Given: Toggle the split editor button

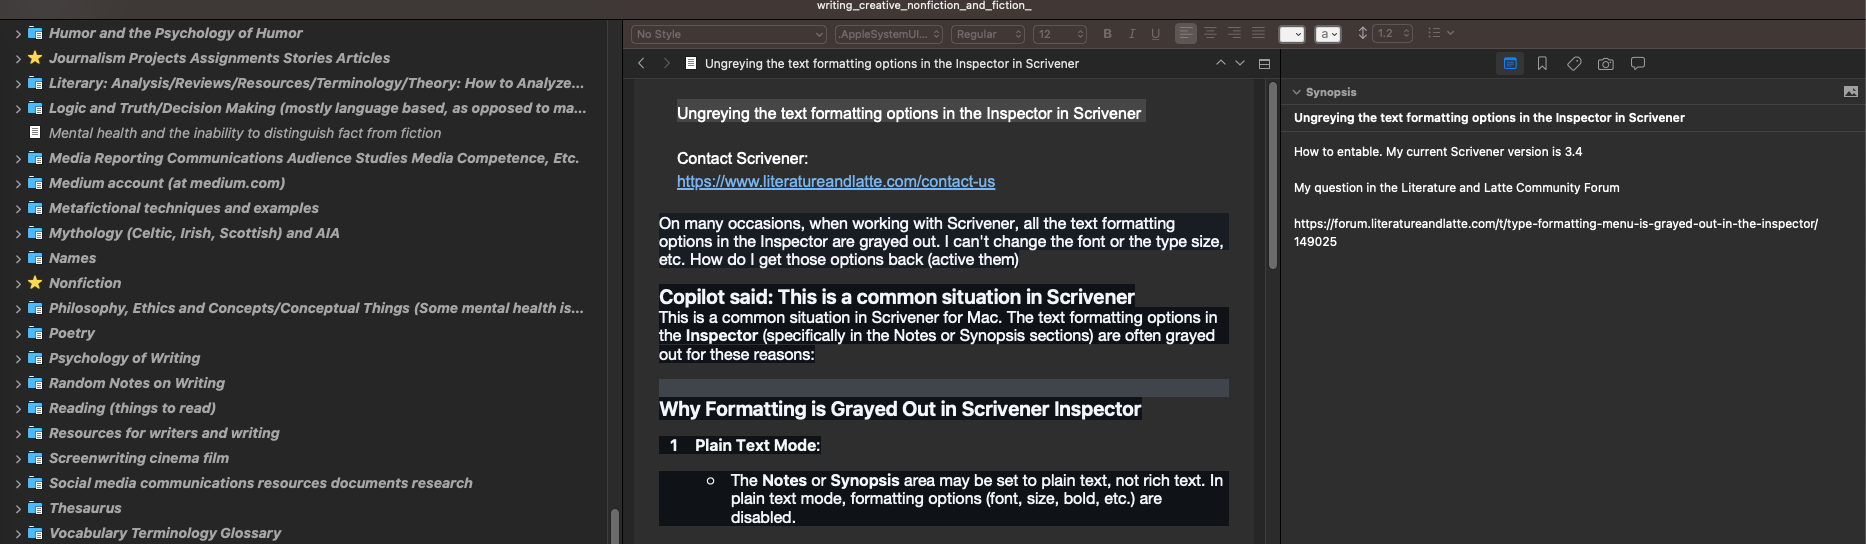Looking at the screenshot, I should coord(1264,63).
